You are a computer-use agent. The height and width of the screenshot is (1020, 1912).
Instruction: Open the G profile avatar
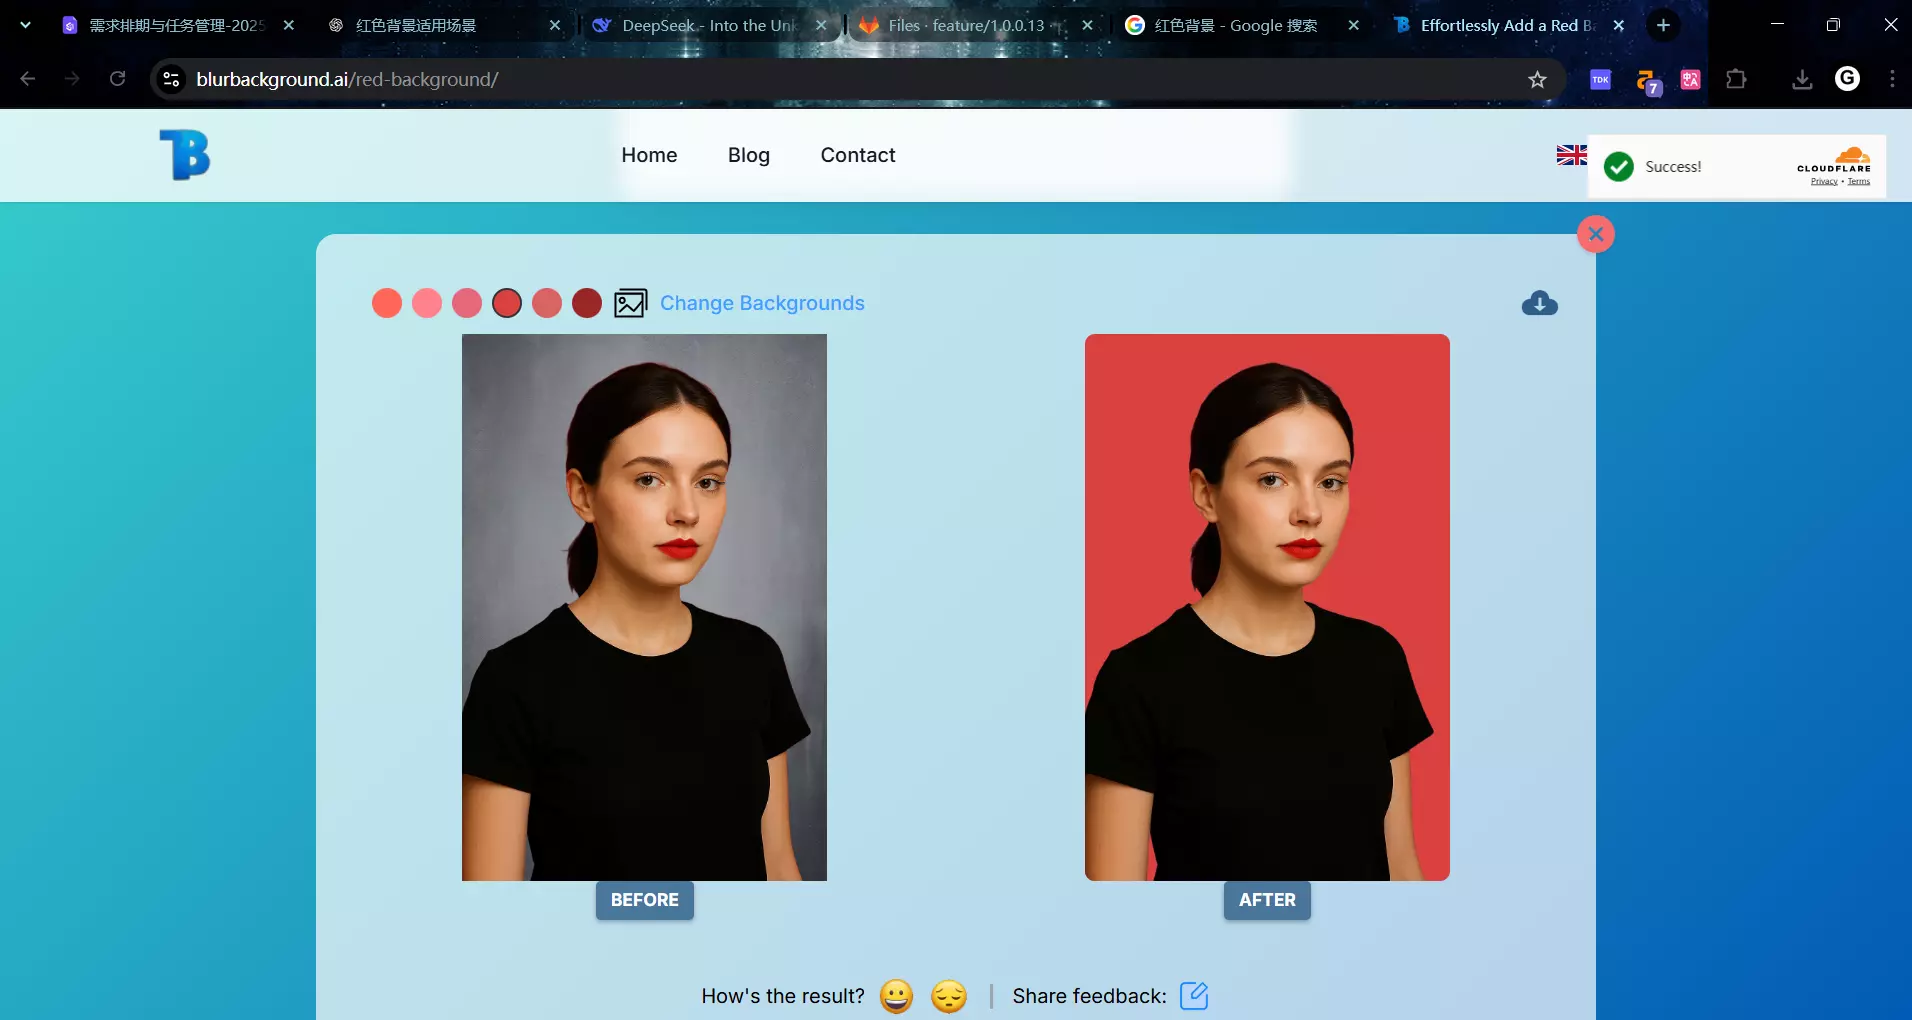click(1847, 79)
